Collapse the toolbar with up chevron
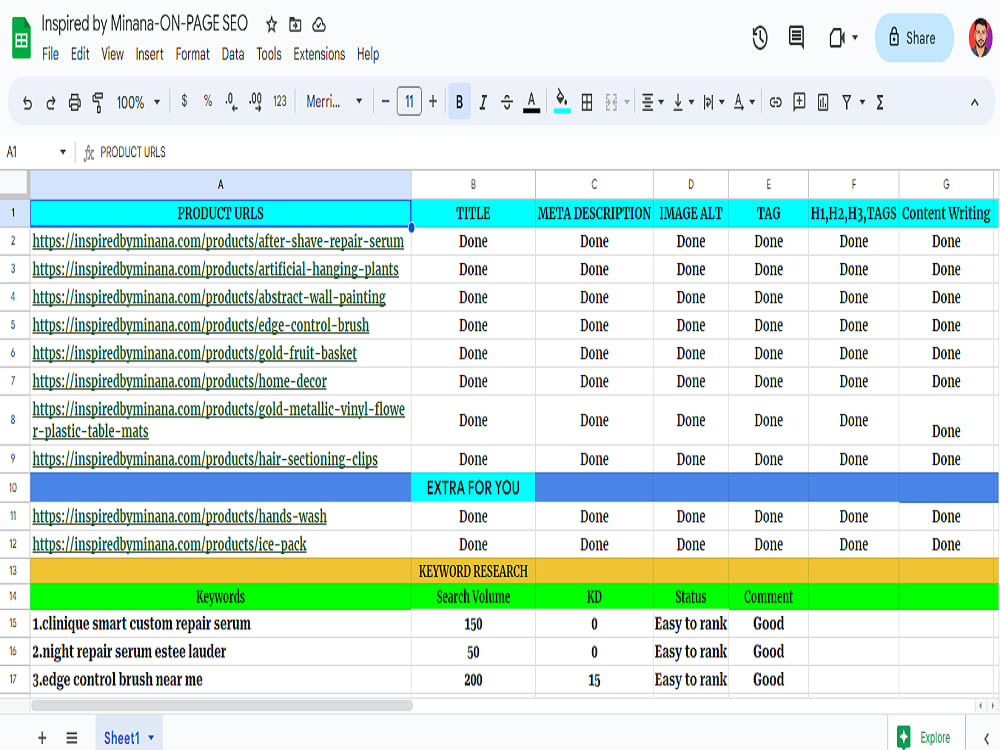The width and height of the screenshot is (1000, 750). pyautogui.click(x=974, y=102)
